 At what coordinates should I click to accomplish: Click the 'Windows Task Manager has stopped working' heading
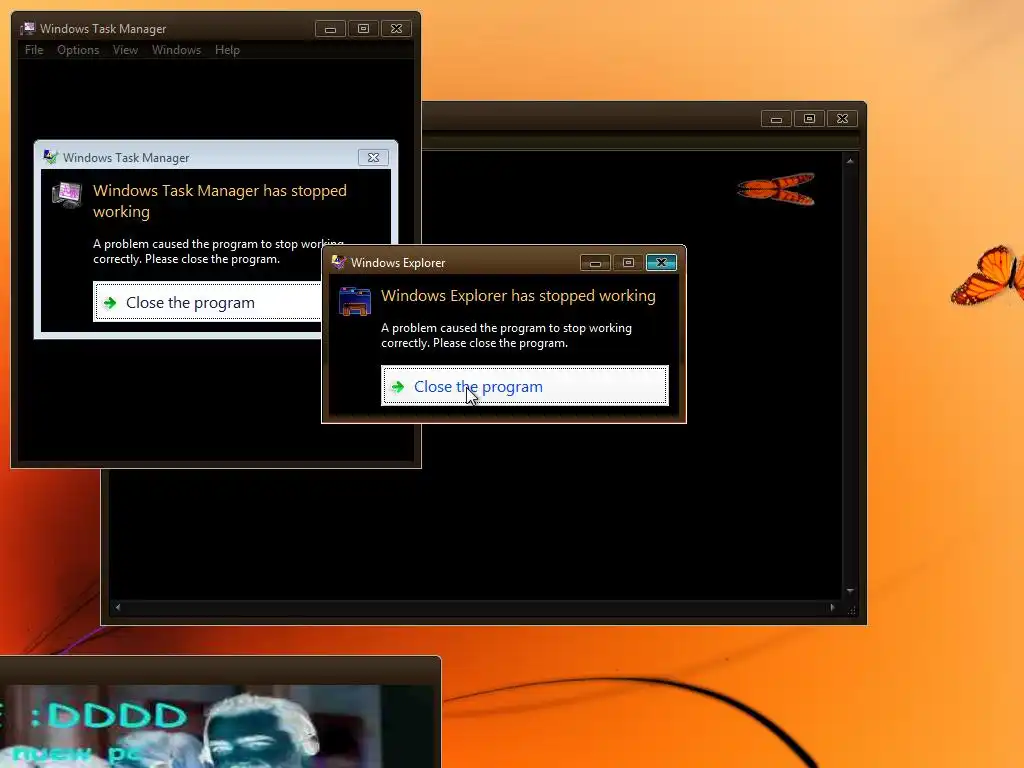click(x=219, y=201)
